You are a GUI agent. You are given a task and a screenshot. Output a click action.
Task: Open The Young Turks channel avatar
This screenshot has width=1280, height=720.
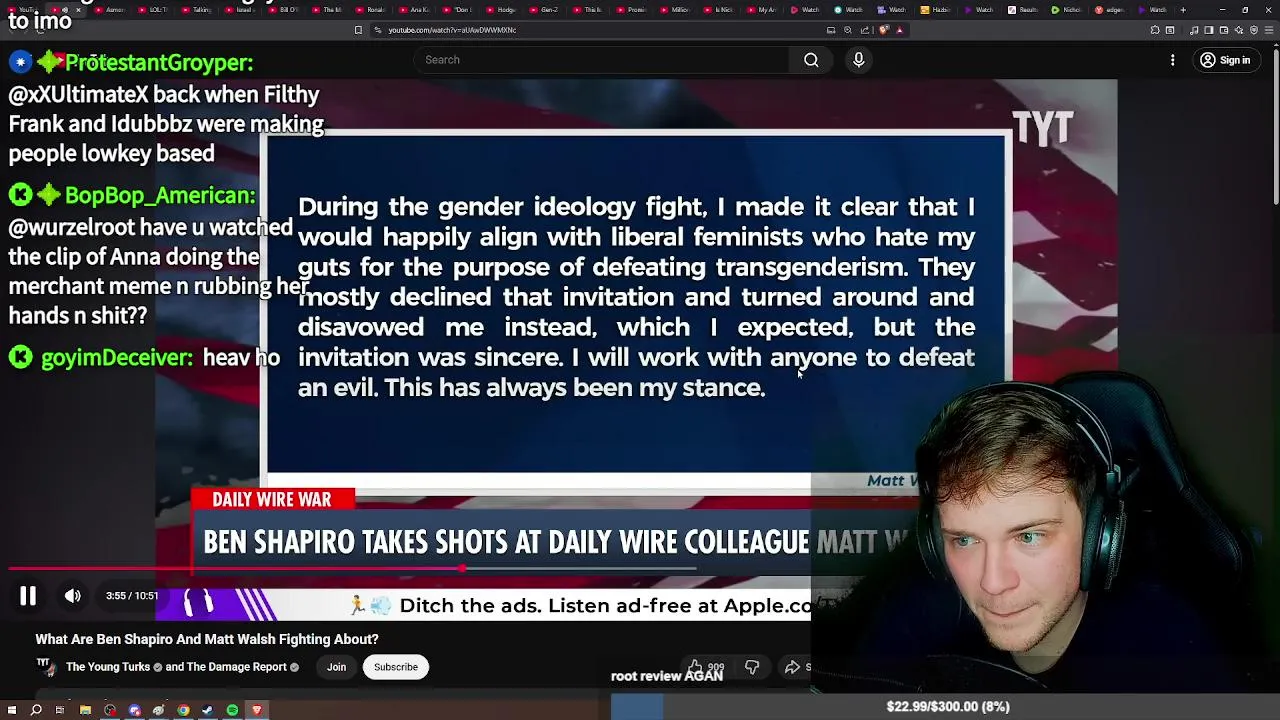pos(45,666)
